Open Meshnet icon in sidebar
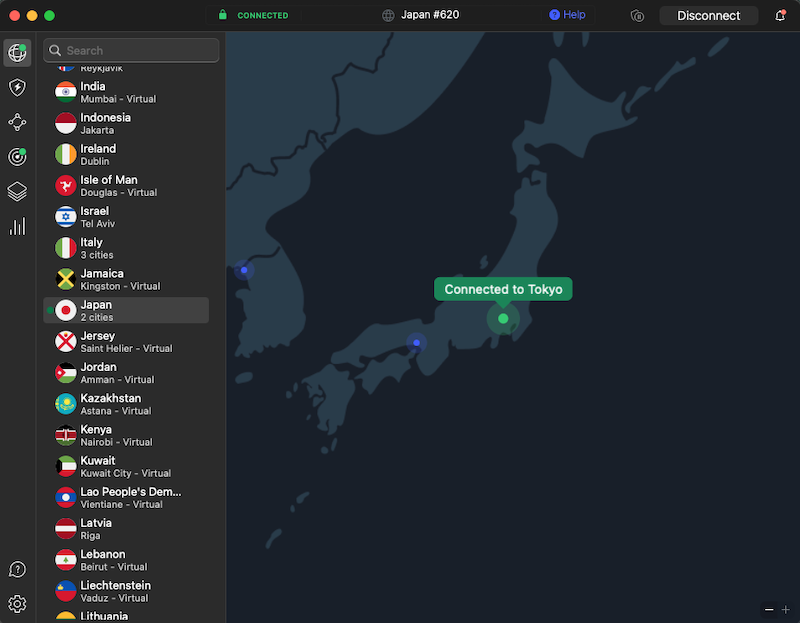800x623 pixels. tap(17, 122)
